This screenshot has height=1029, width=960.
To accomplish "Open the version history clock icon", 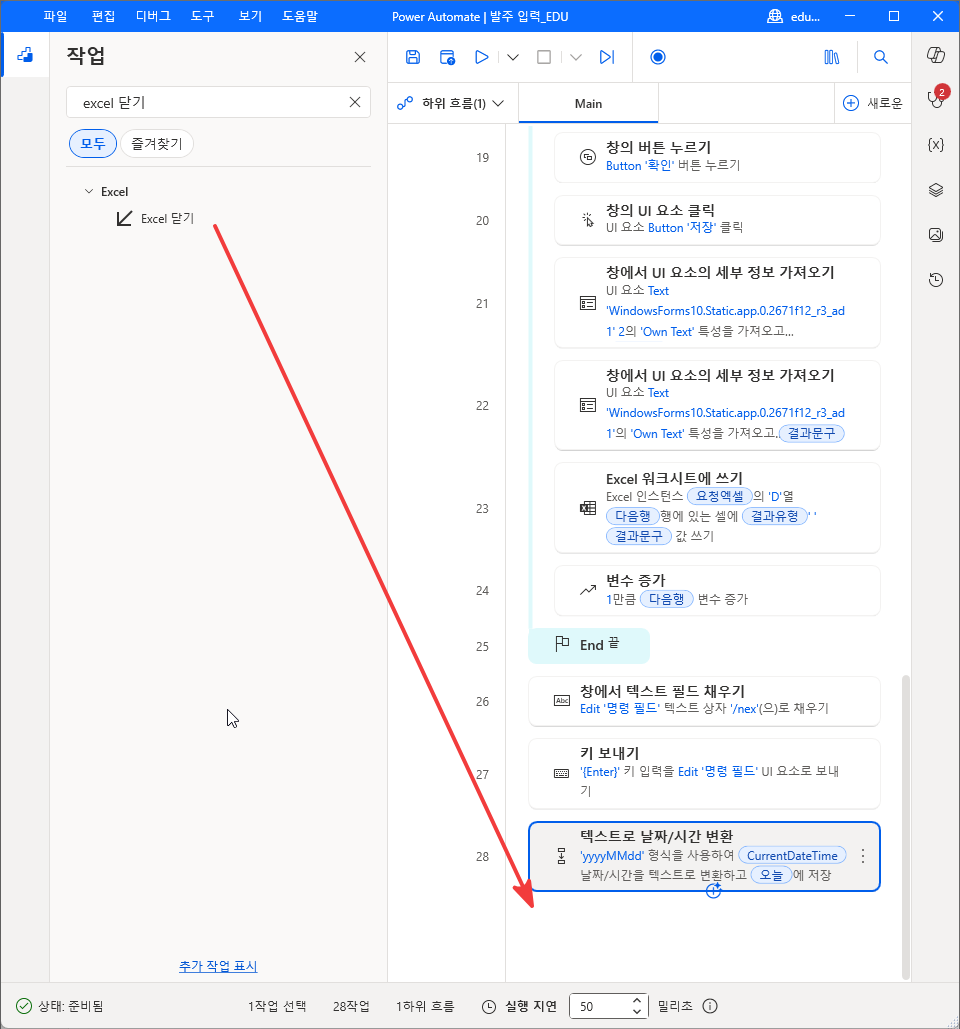I will tap(936, 280).
